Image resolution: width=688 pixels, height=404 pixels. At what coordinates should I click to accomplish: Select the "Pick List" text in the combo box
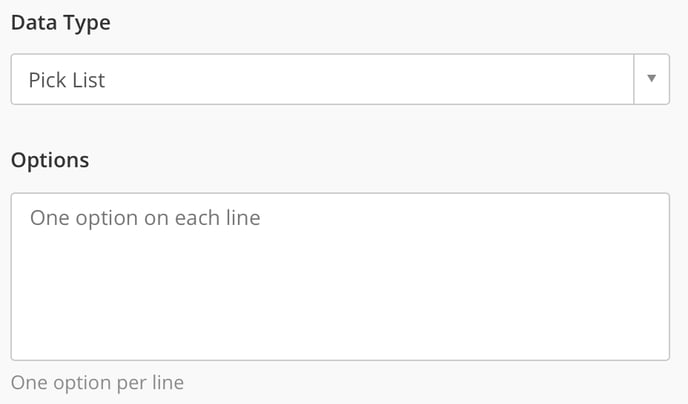67,80
